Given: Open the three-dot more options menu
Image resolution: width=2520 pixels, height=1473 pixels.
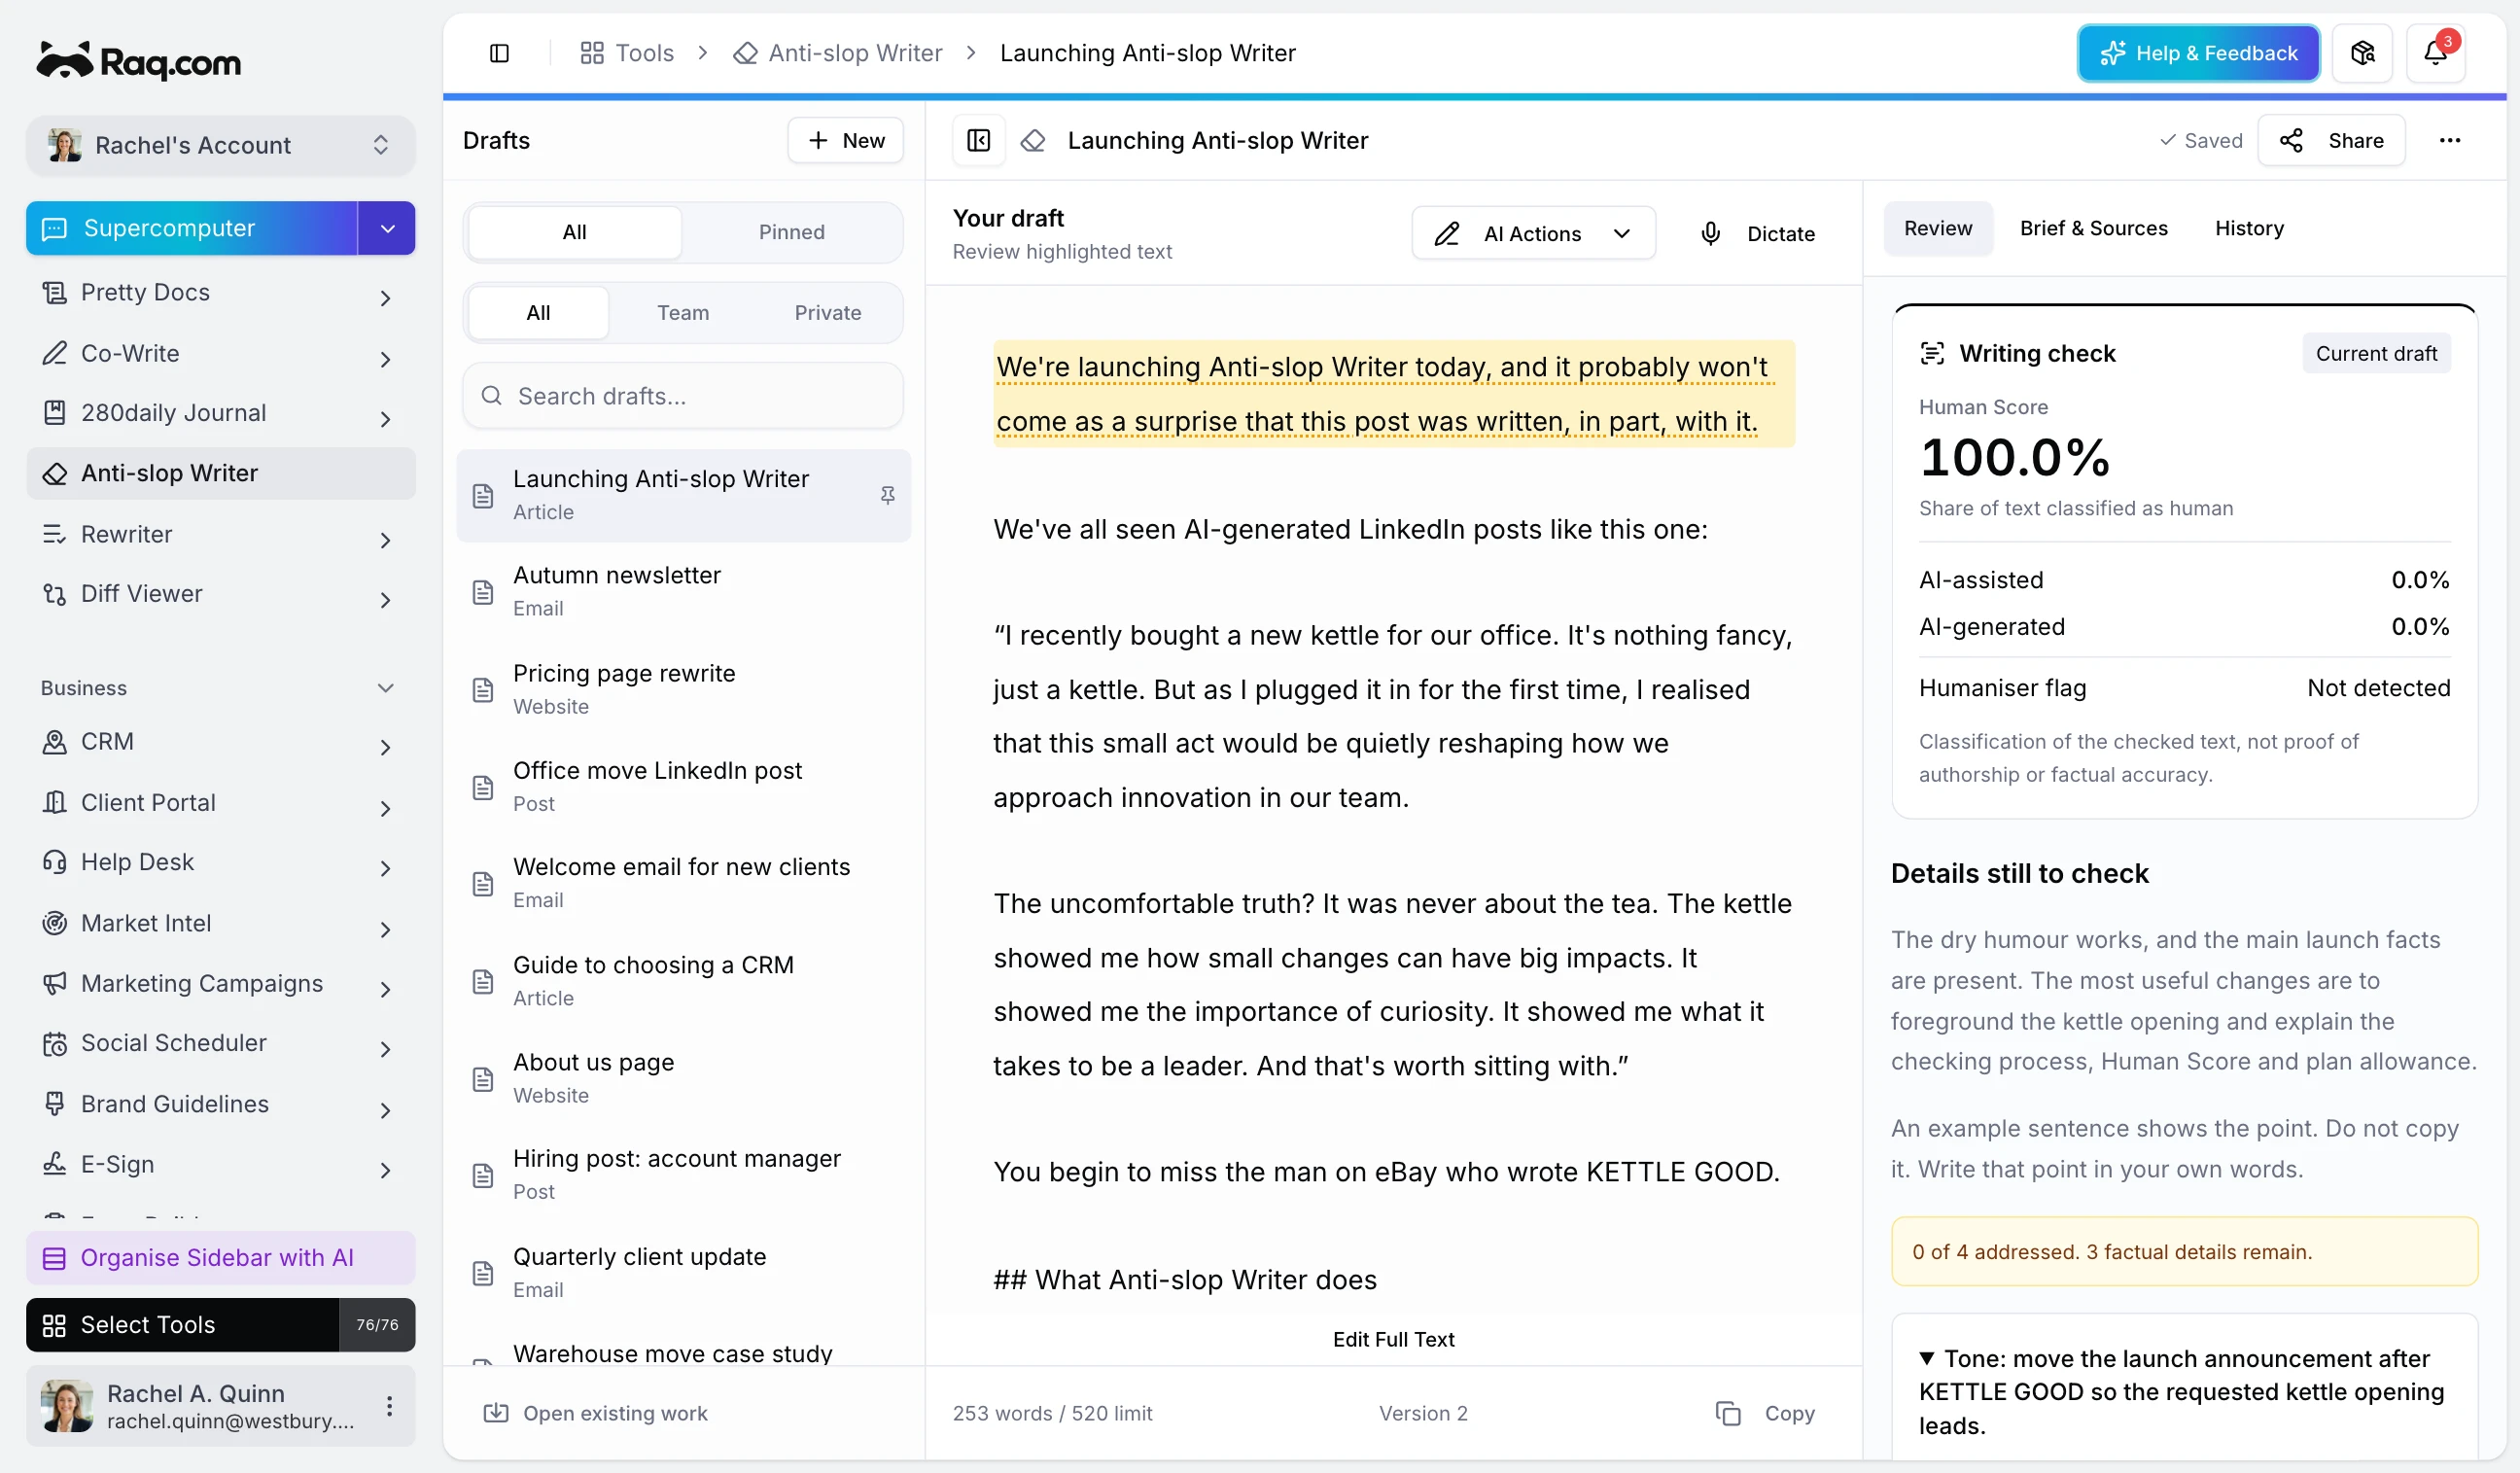Looking at the screenshot, I should (x=2449, y=140).
